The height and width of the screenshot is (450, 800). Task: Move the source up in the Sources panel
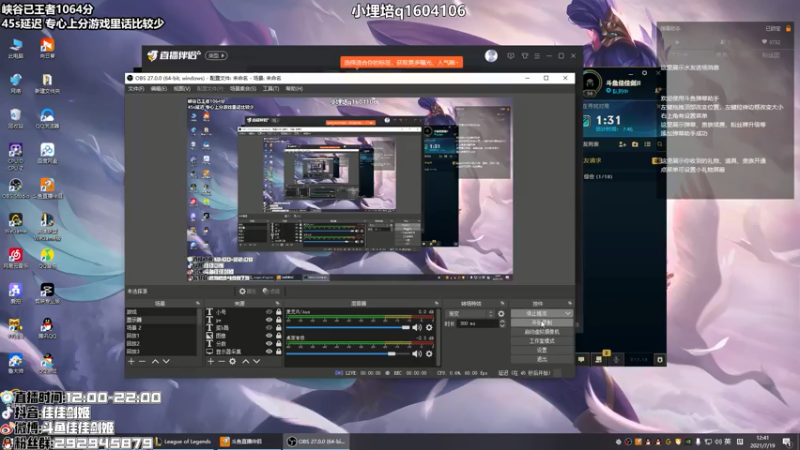(245, 361)
